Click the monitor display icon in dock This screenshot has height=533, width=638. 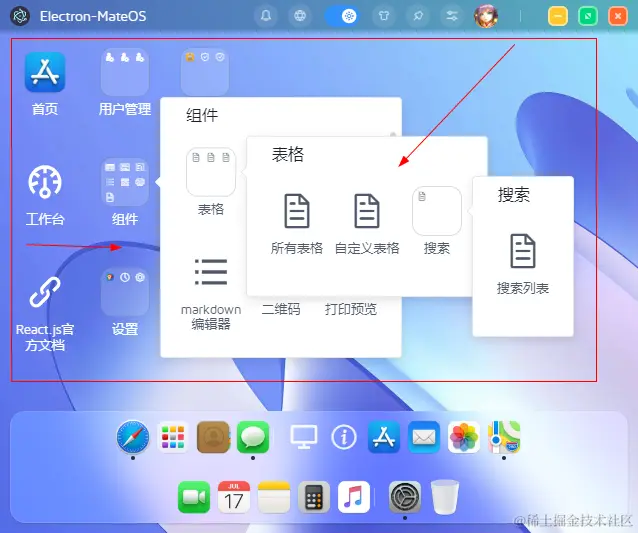point(304,437)
